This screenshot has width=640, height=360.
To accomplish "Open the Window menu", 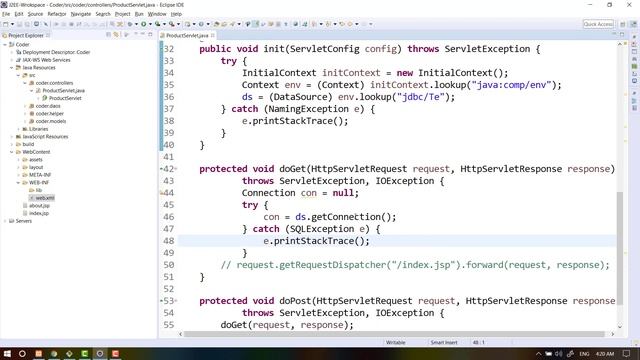I will click(157, 14).
